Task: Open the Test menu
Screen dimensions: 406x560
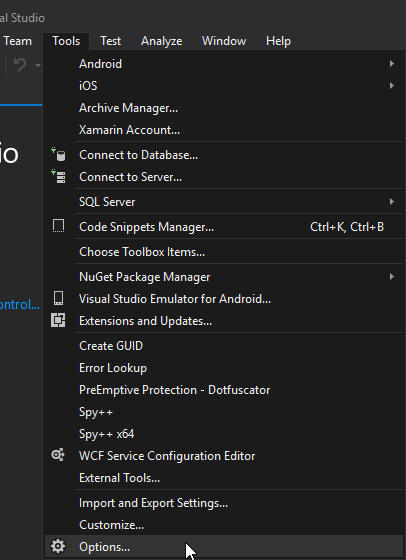Action: coord(110,41)
